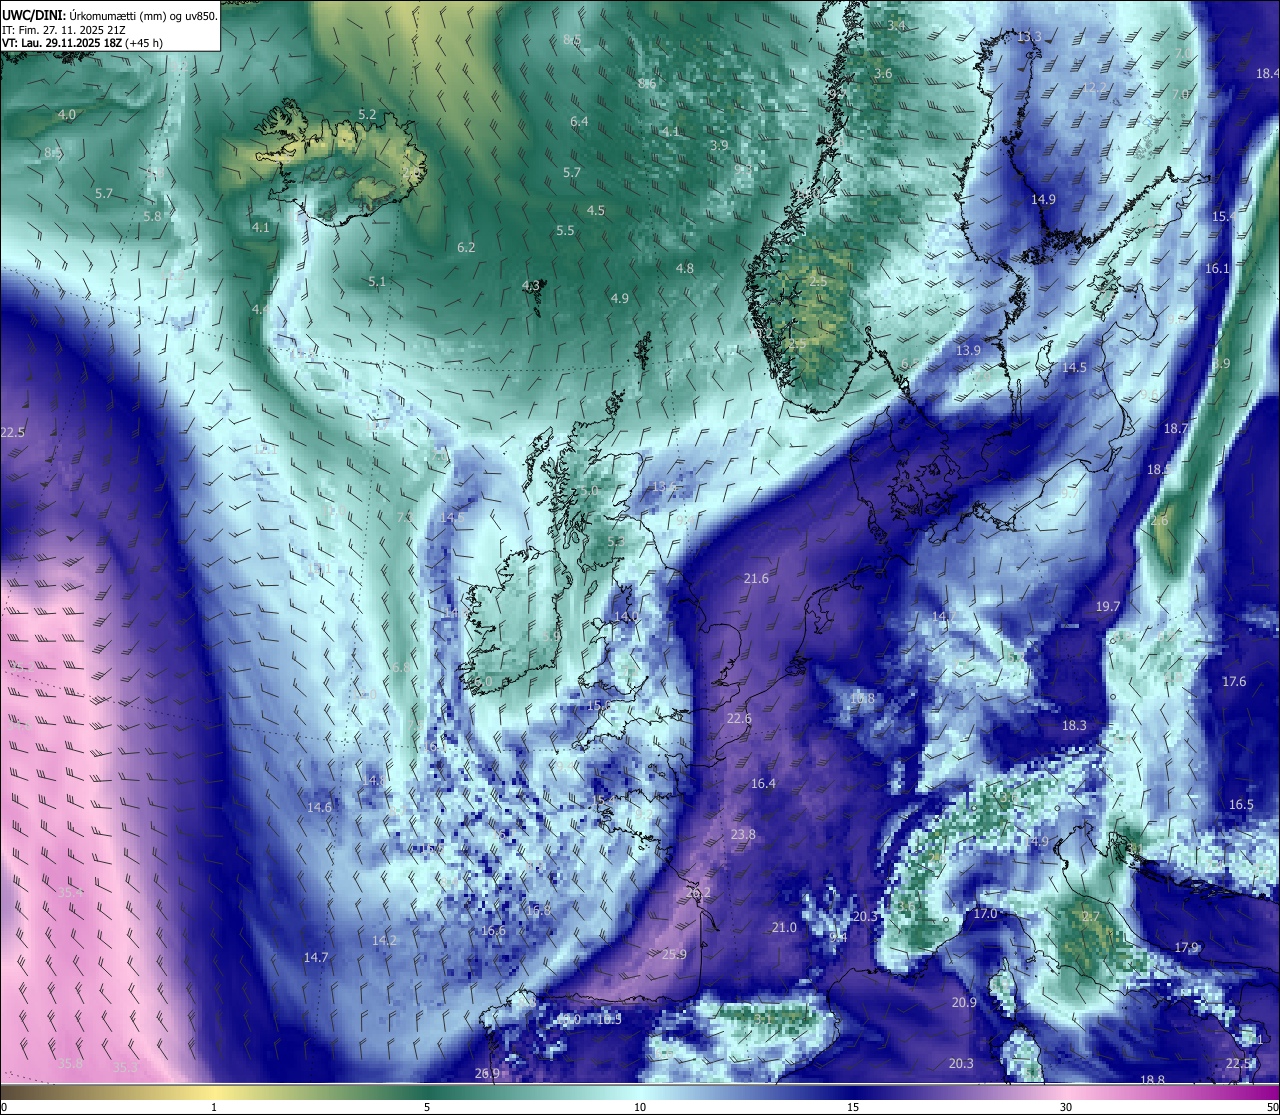Click the map value "6.4"
This screenshot has height=1115, width=1280.
point(580,122)
